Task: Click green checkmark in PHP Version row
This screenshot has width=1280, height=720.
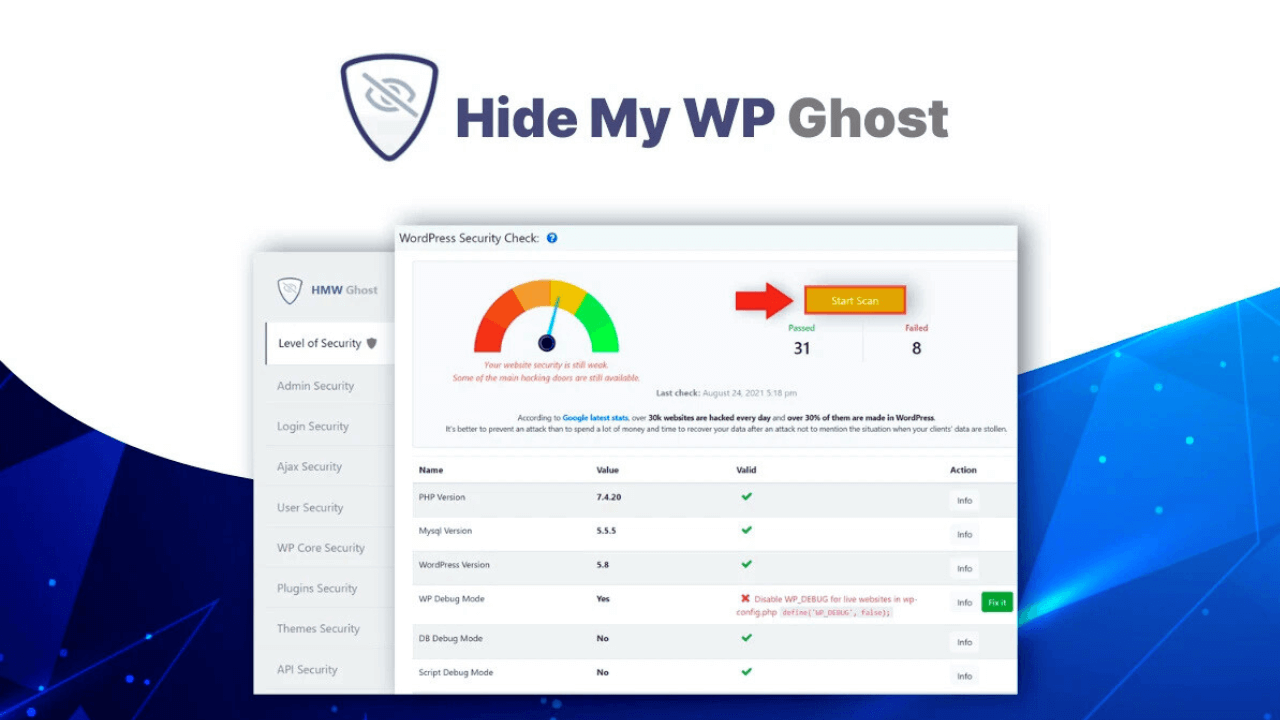Action: click(x=746, y=497)
